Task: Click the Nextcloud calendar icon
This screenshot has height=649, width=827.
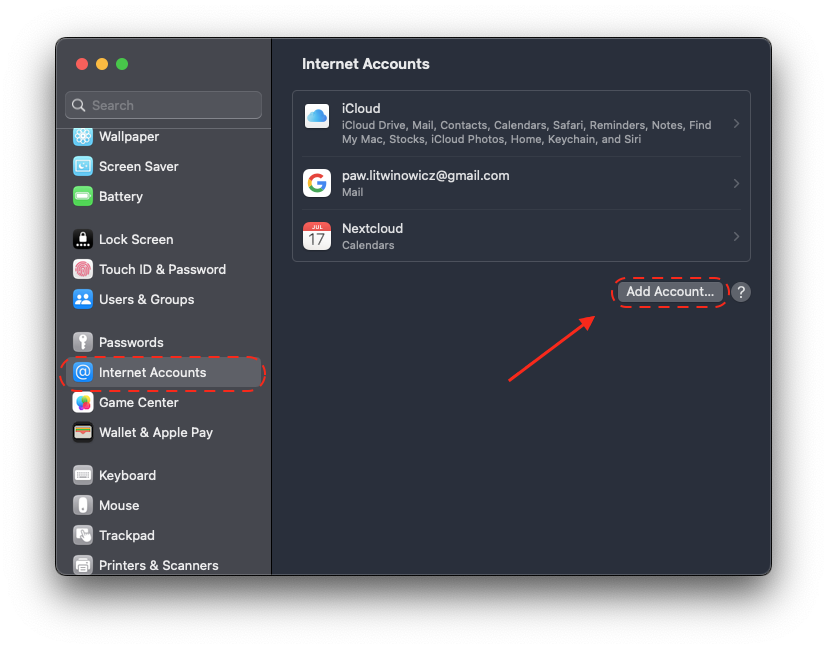Action: point(317,237)
